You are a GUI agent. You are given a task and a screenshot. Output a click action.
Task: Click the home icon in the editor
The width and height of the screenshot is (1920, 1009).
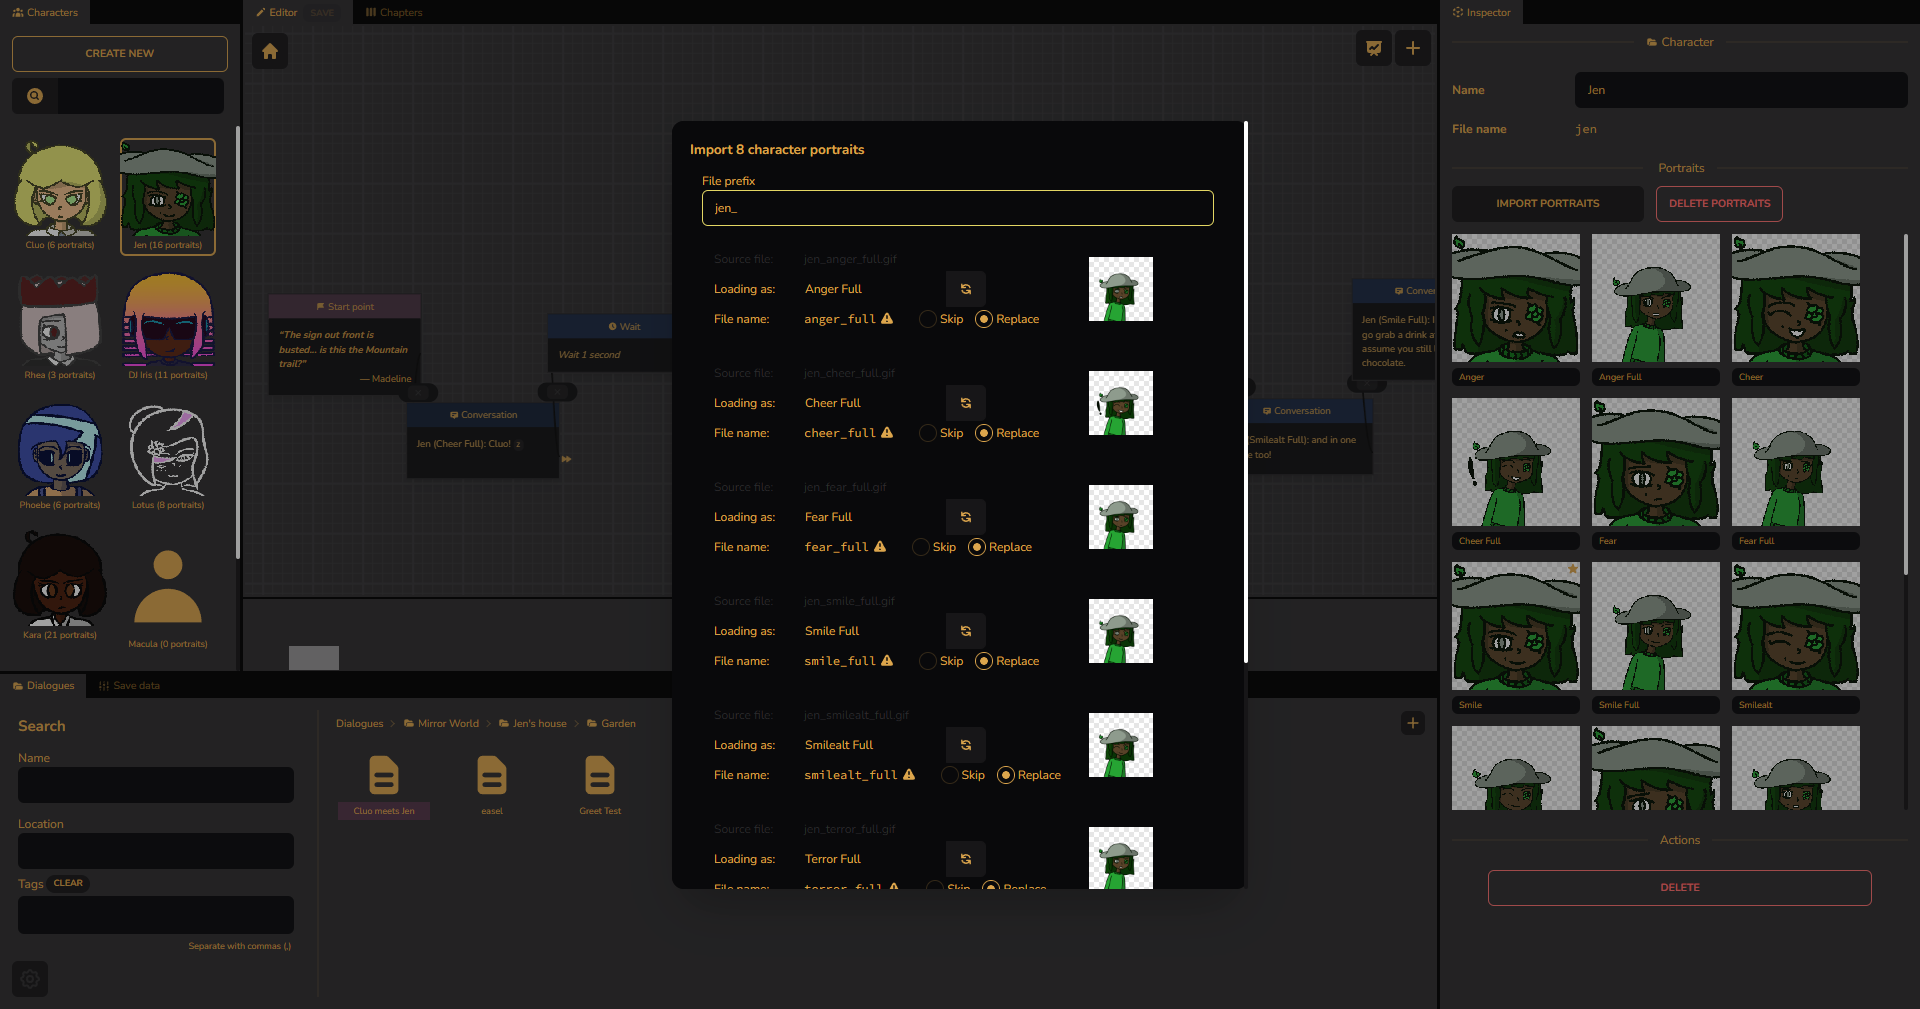(x=270, y=51)
